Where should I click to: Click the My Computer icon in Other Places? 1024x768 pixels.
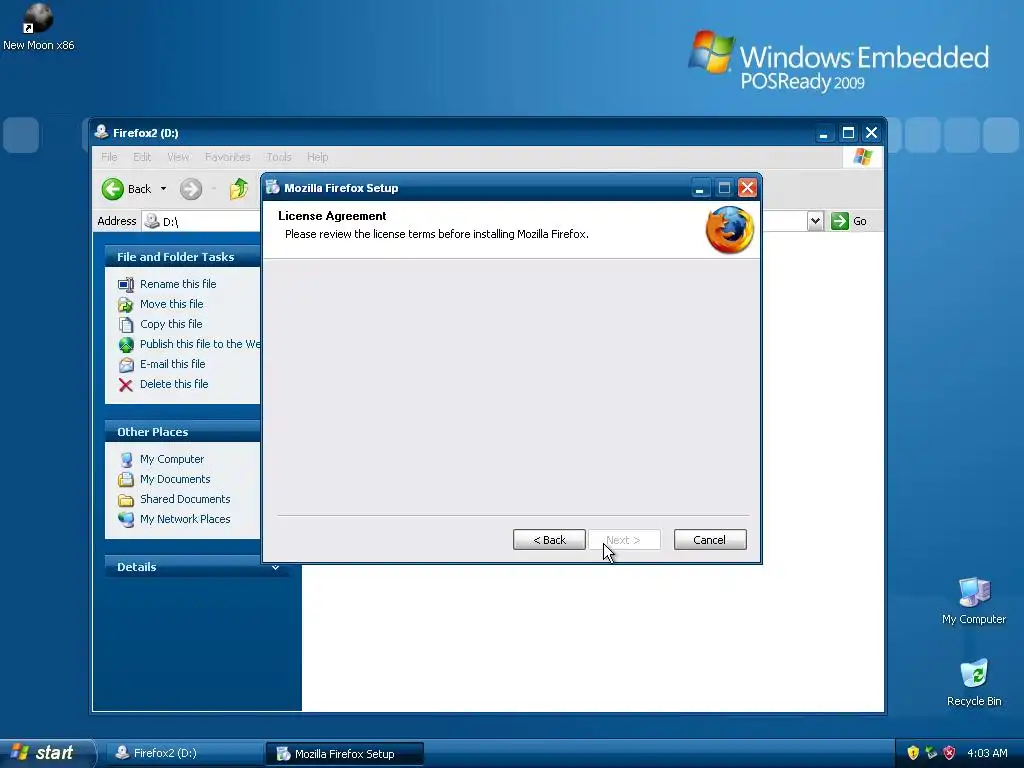126,460
